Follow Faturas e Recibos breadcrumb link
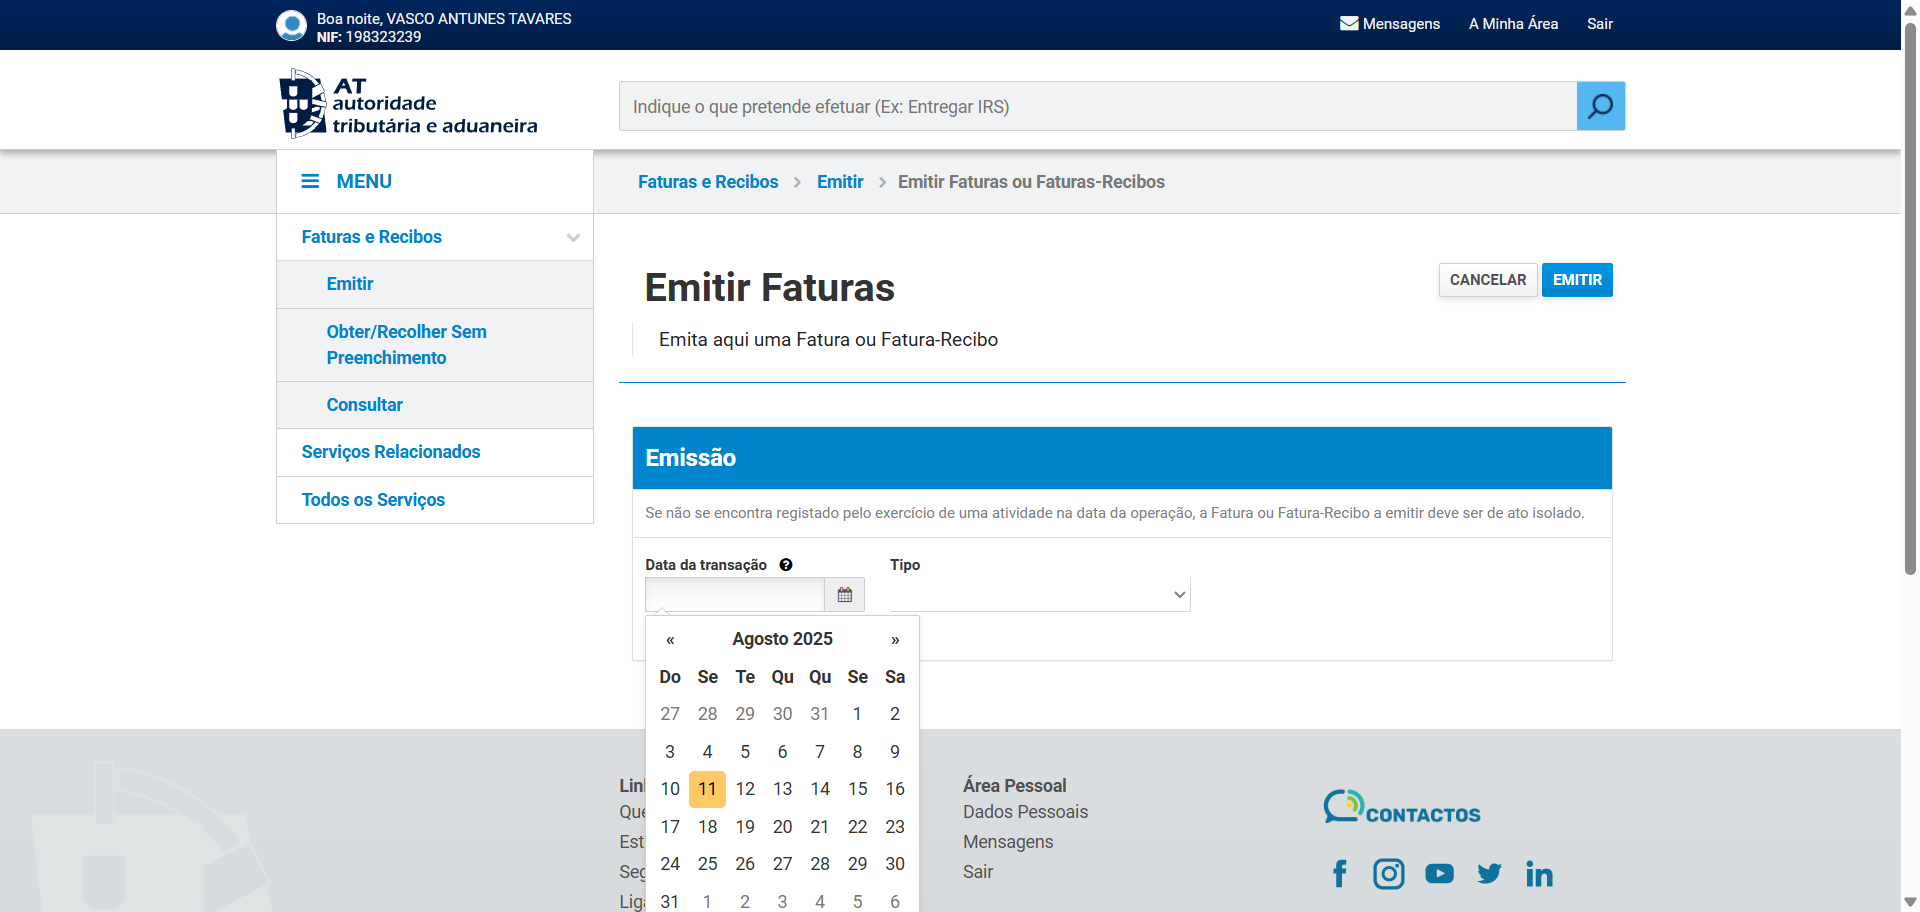Viewport: 1920px width, 912px height. 708,182
